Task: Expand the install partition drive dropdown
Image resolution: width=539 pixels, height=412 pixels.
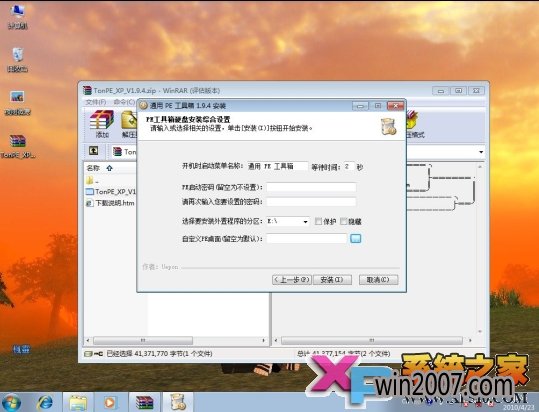Action: tap(305, 222)
